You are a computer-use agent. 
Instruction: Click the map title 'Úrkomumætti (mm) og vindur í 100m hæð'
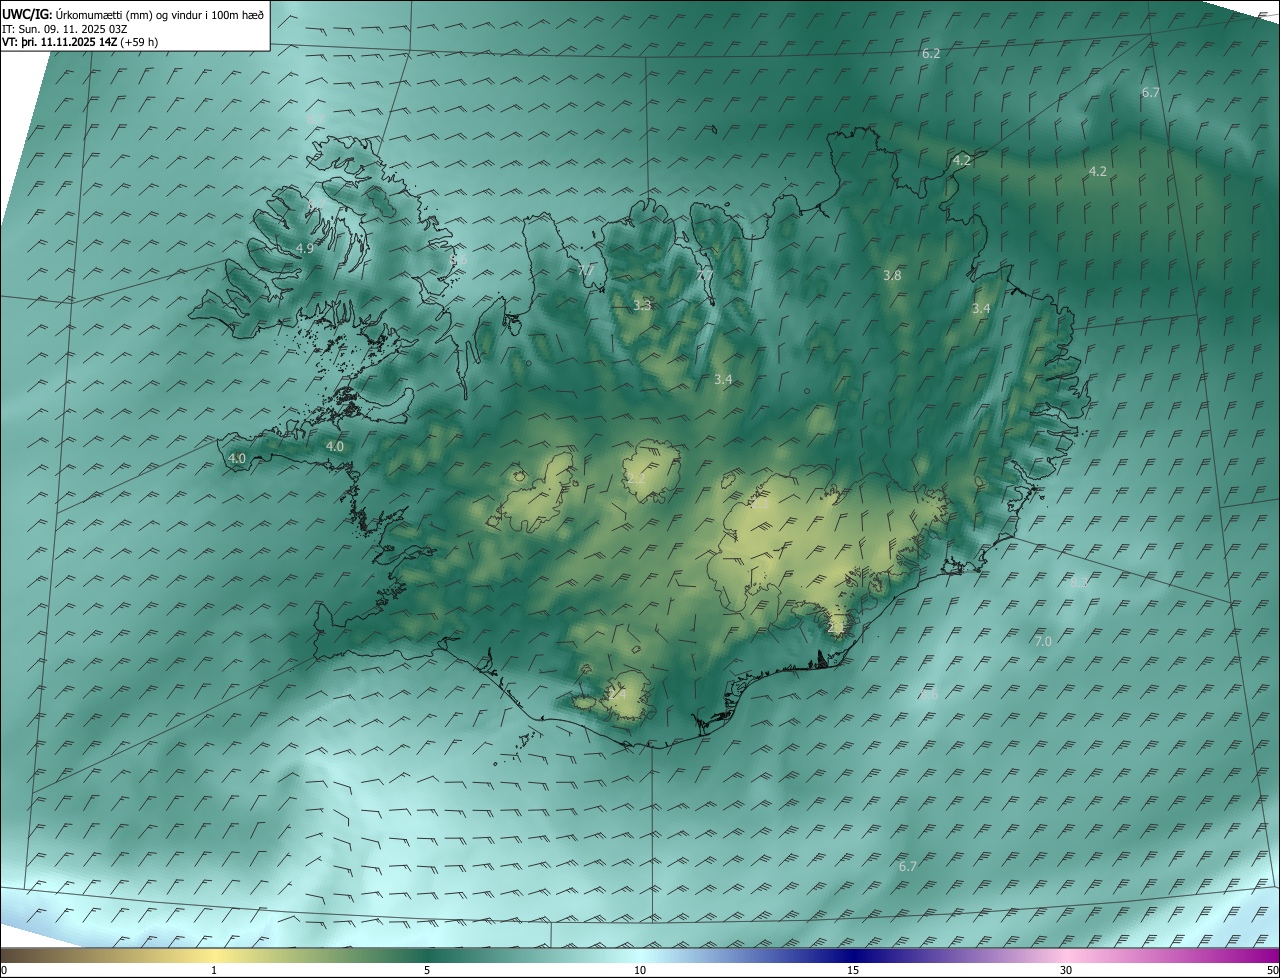tap(160, 14)
